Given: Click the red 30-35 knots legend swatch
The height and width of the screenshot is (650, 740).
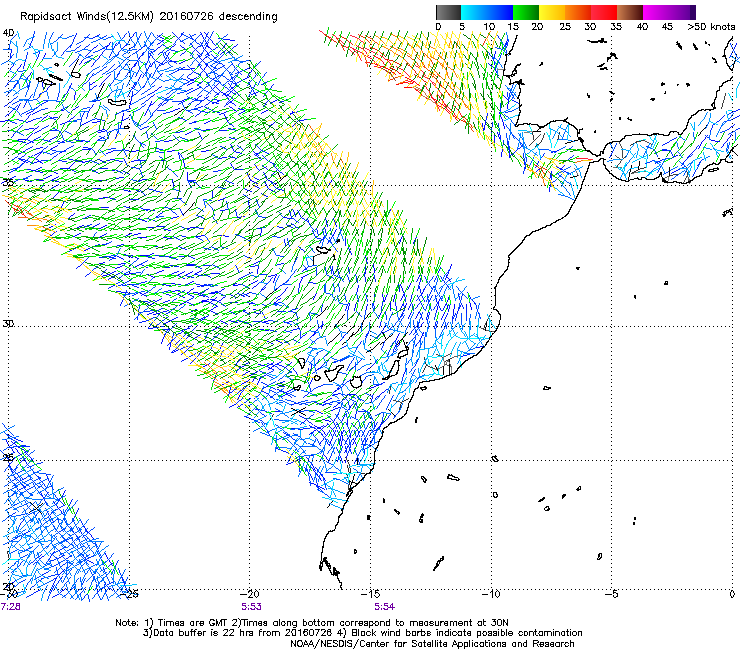Looking at the screenshot, I should 604,12.
